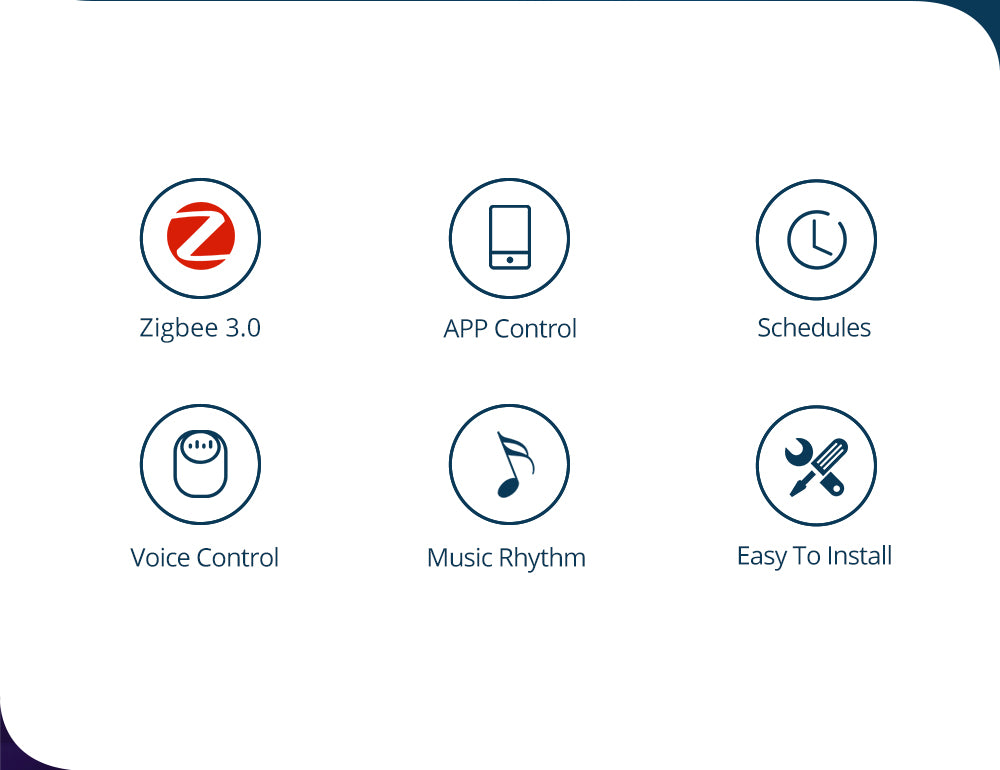The height and width of the screenshot is (770, 1000).
Task: Click the Music Rhythm text label
Action: [x=506, y=558]
